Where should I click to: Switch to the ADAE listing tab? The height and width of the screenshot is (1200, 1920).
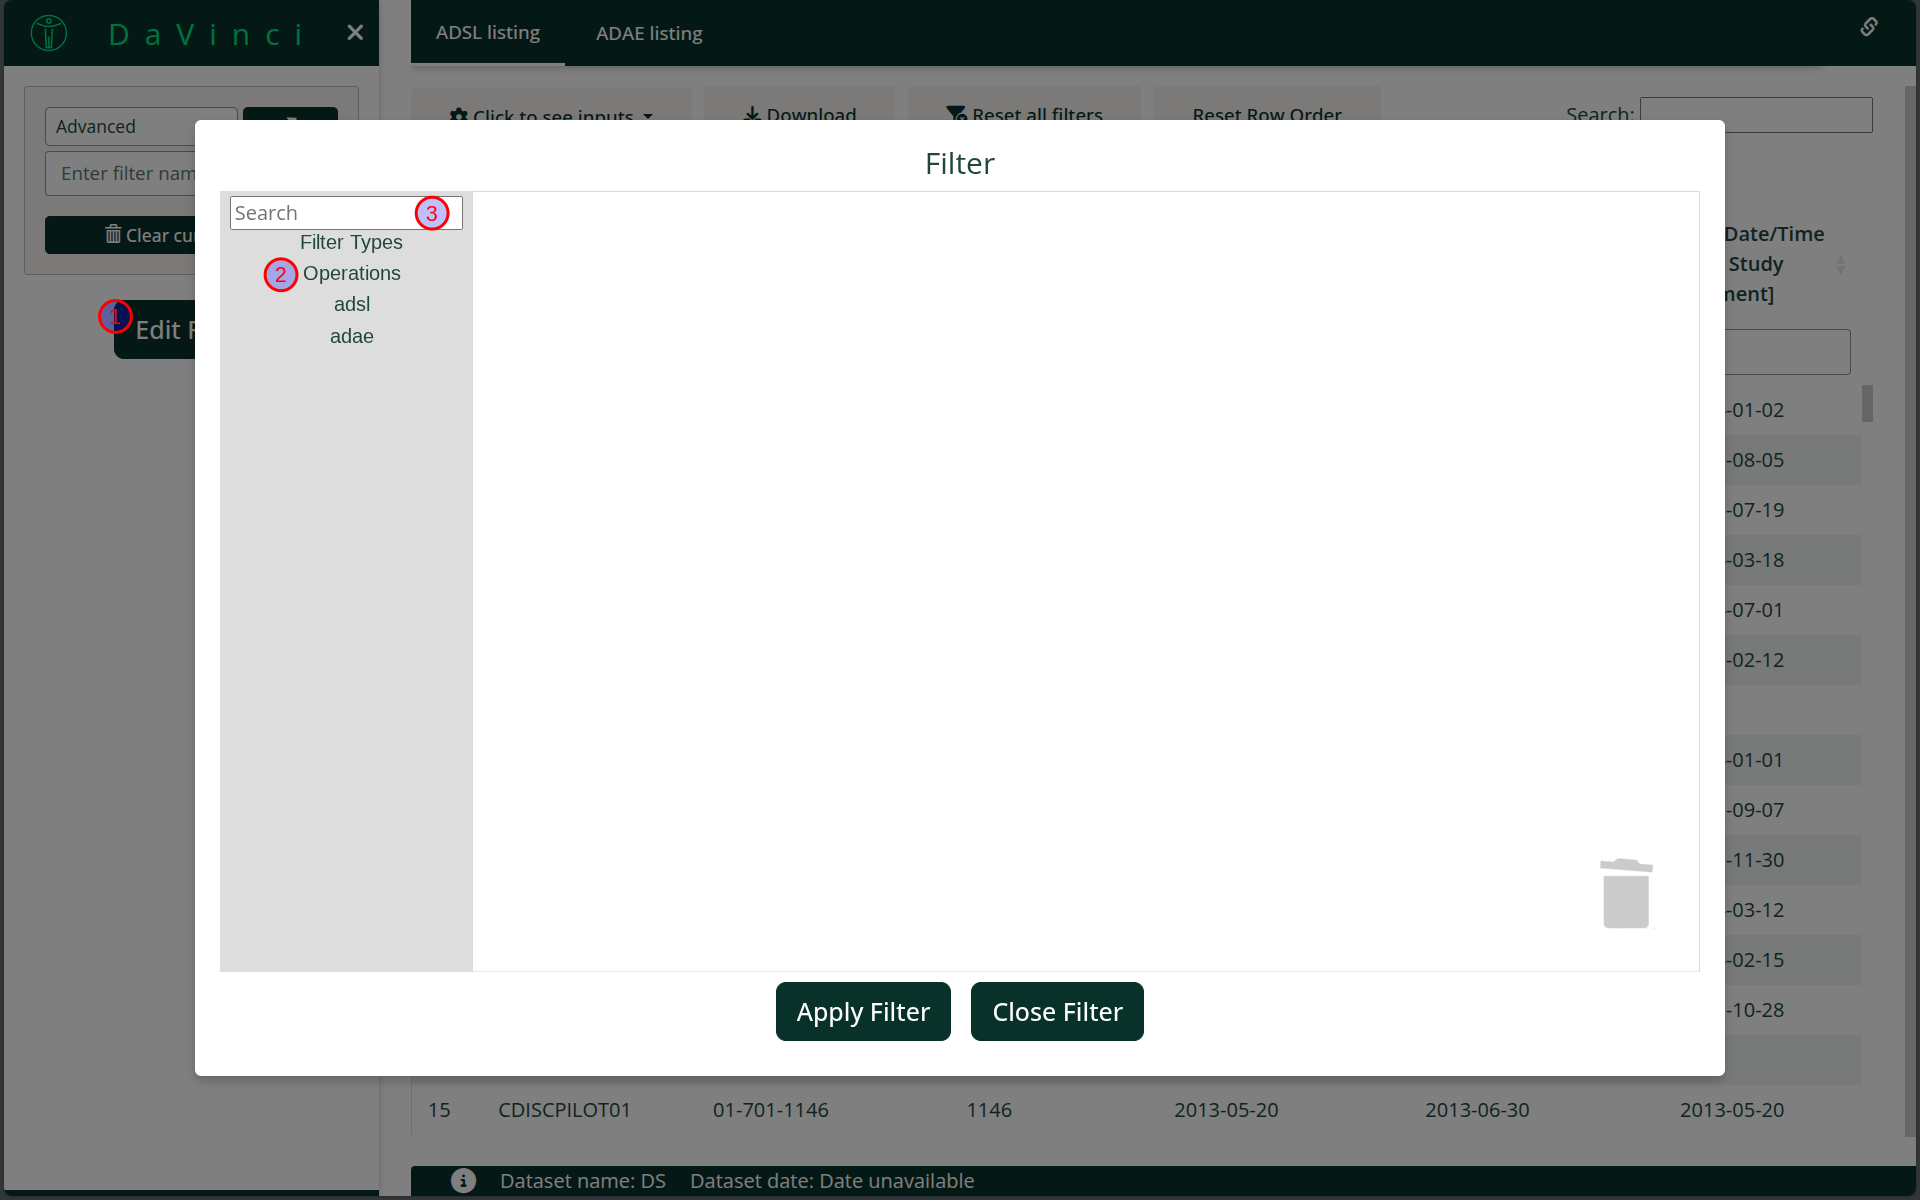(649, 33)
